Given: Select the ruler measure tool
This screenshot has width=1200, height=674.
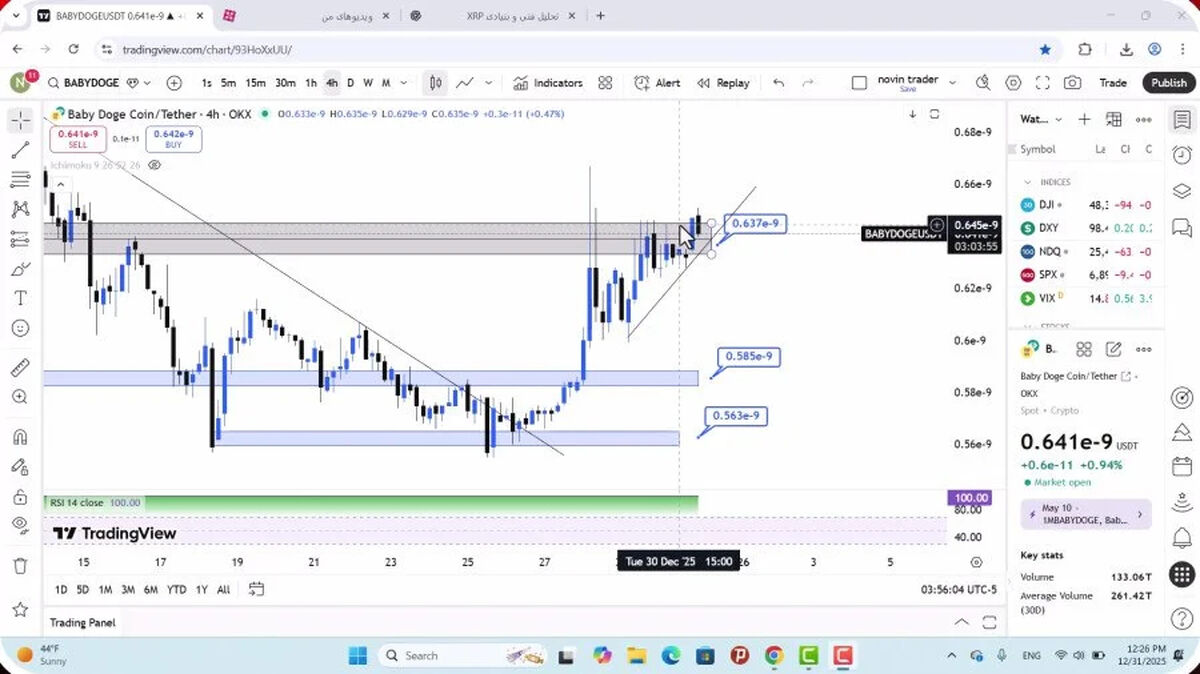Looking at the screenshot, I should pyautogui.click(x=20, y=368).
